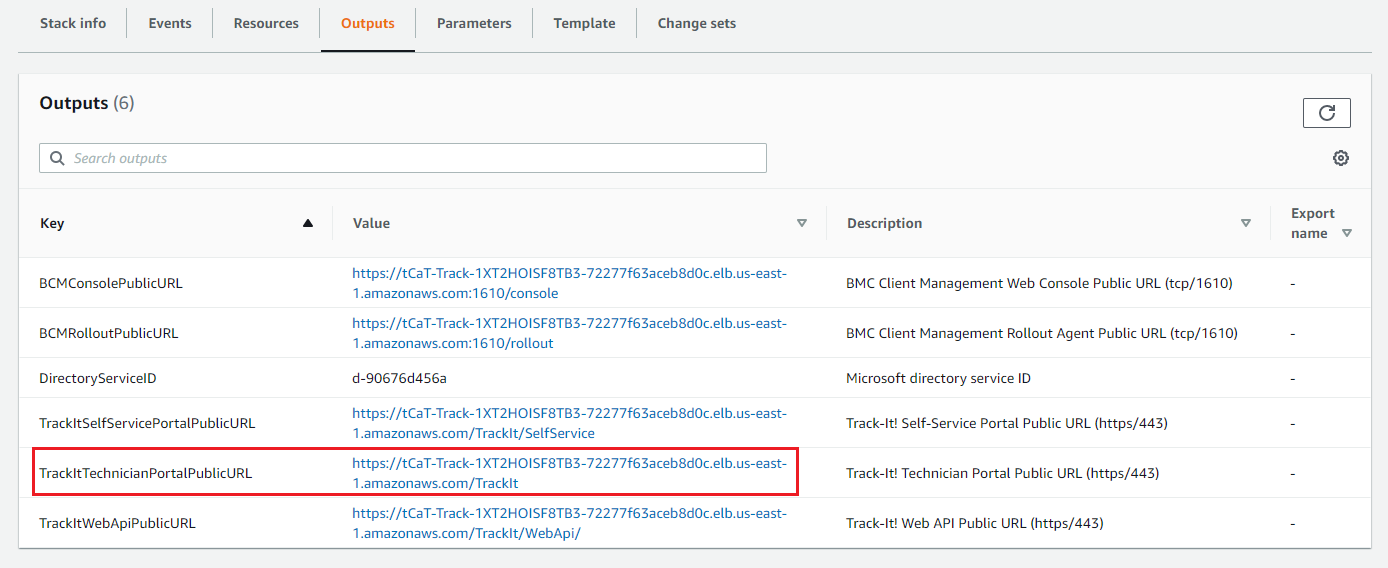Select the TrackItSelfServicePortalPublicURL key
This screenshot has height=568, width=1388.
click(x=147, y=423)
